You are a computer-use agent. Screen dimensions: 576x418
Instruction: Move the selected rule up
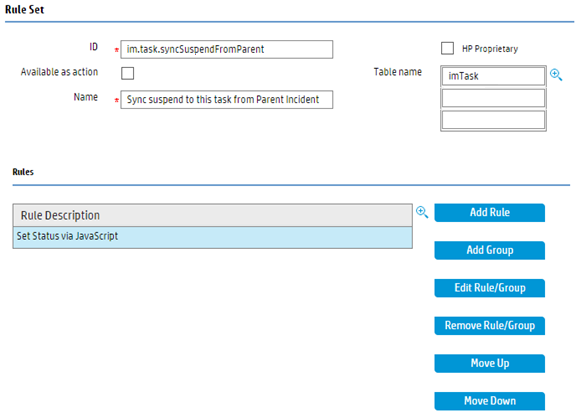[489, 364]
